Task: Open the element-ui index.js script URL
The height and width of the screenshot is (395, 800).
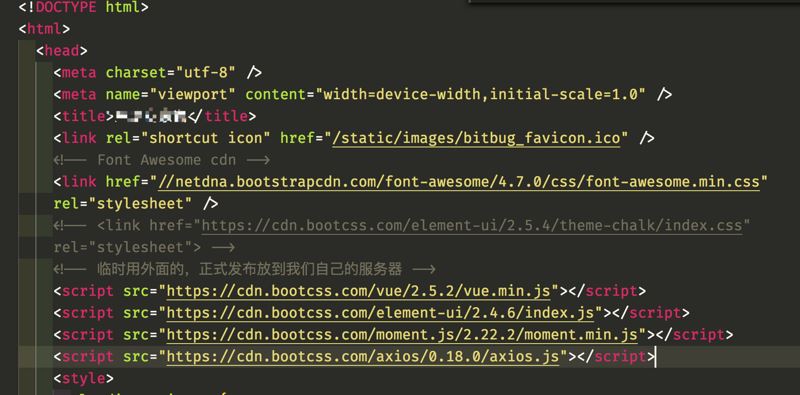Action: point(381,313)
